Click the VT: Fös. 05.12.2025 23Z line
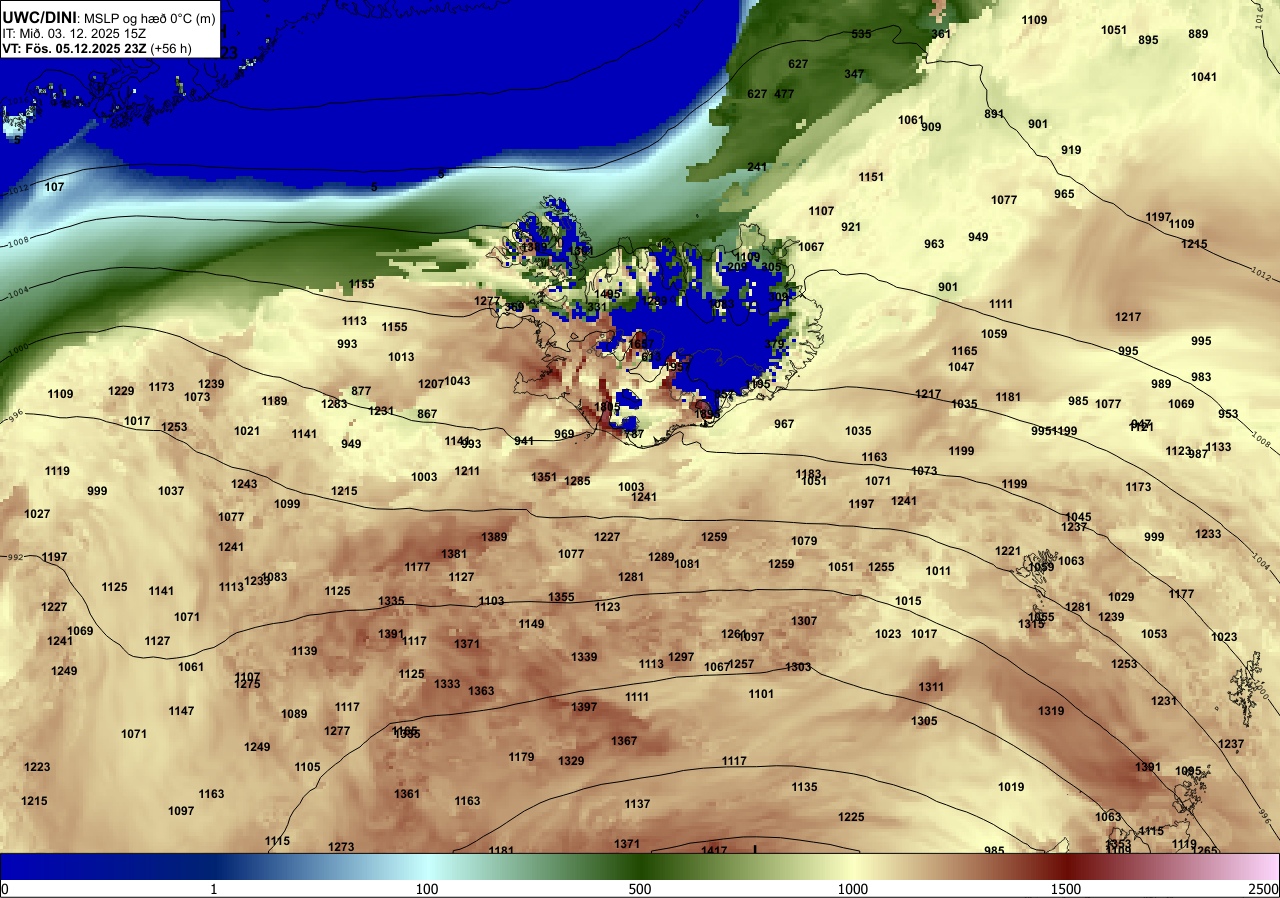Image resolution: width=1280 pixels, height=898 pixels. pos(98,47)
